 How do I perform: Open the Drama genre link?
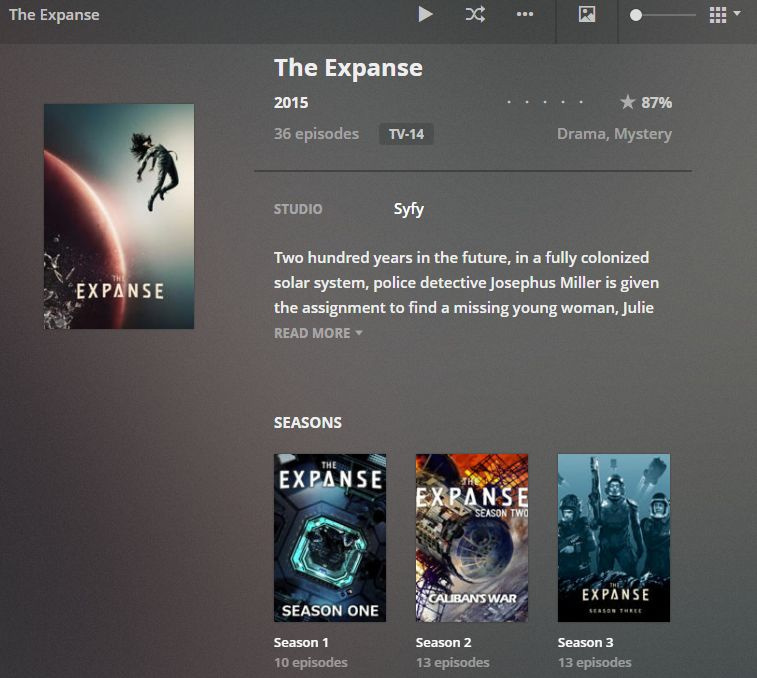(583, 134)
